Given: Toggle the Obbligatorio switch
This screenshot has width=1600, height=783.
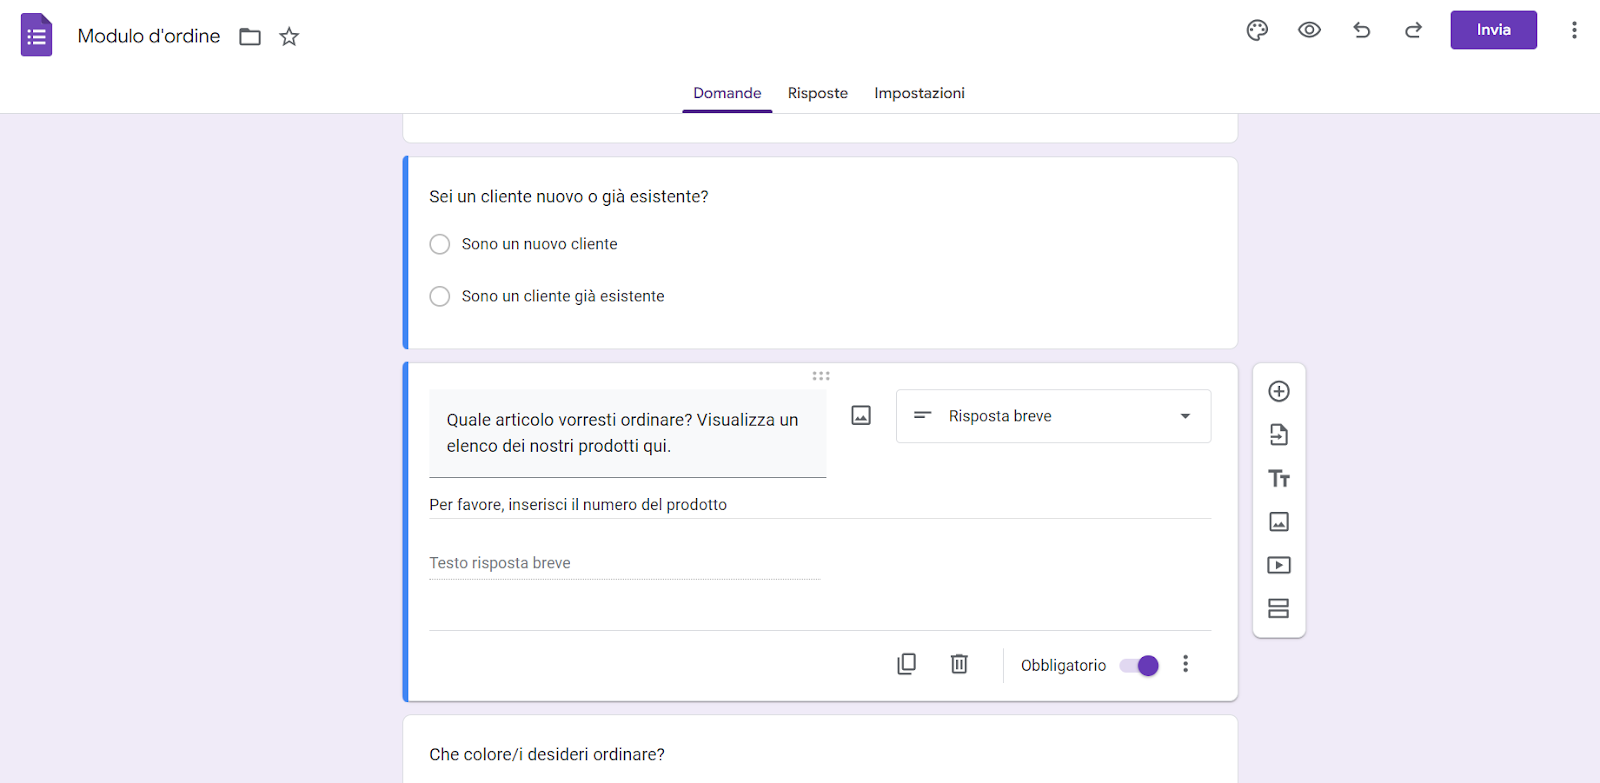Looking at the screenshot, I should [1139, 666].
